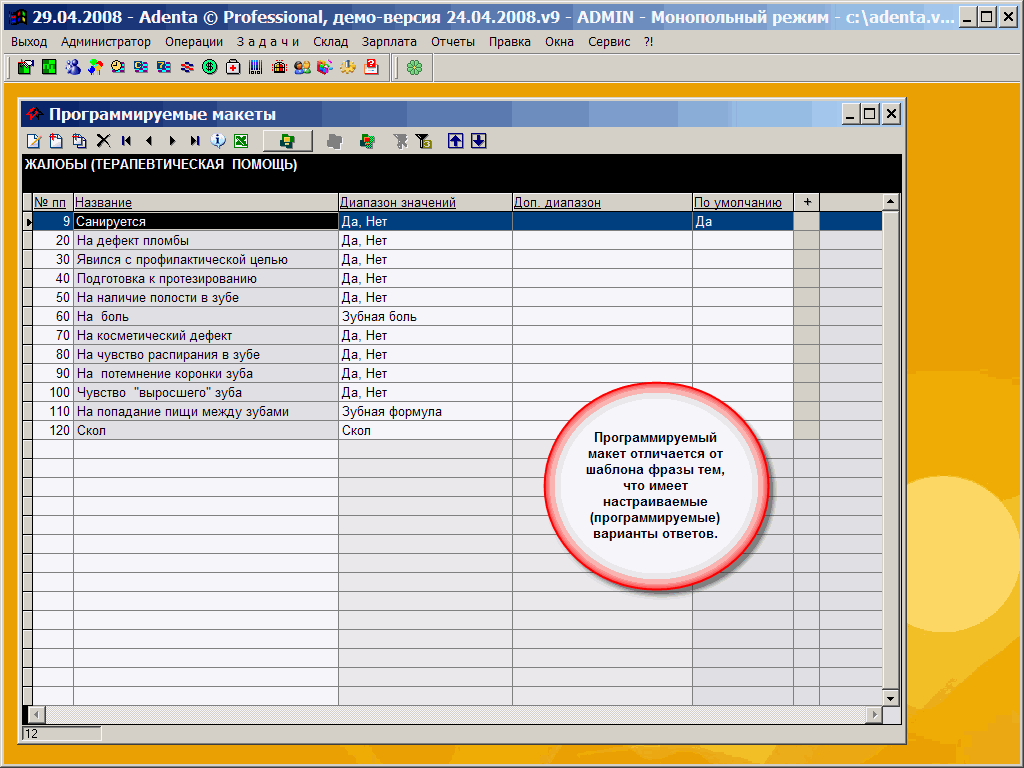Open the Отчеты menu

(453, 41)
